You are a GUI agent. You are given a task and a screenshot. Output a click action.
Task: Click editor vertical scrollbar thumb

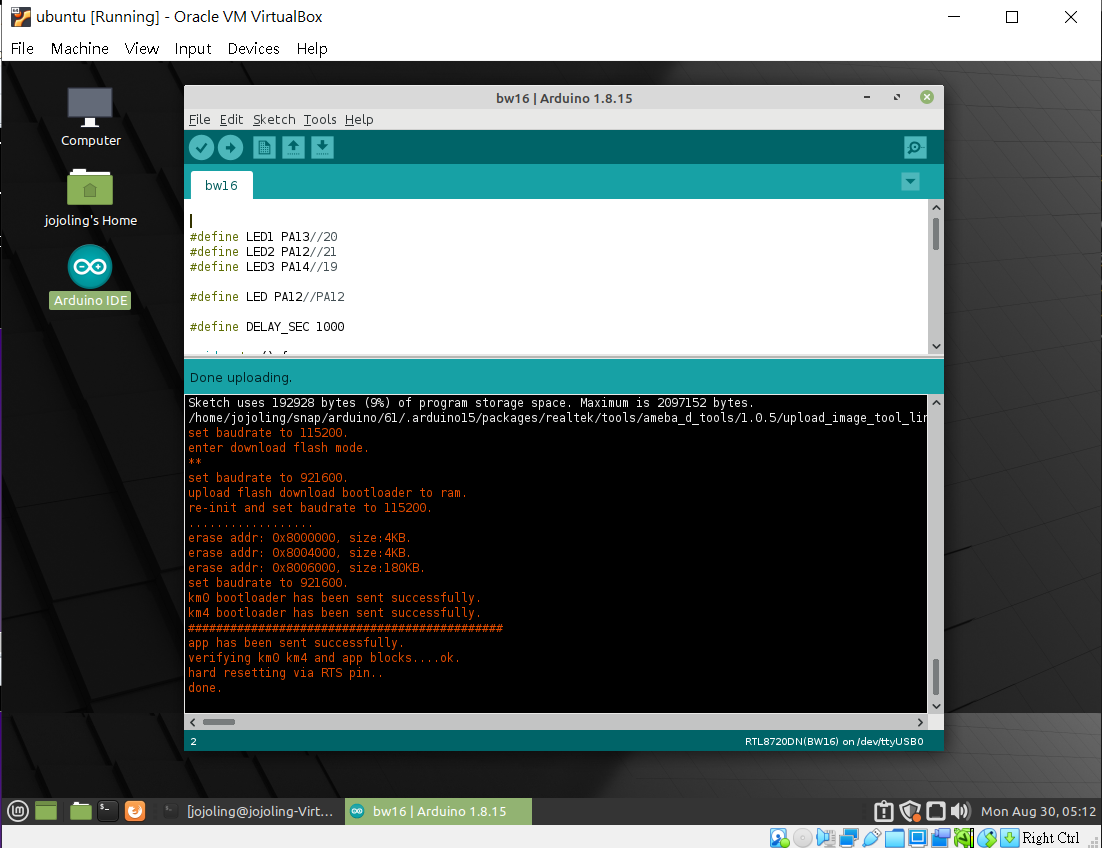[936, 234]
